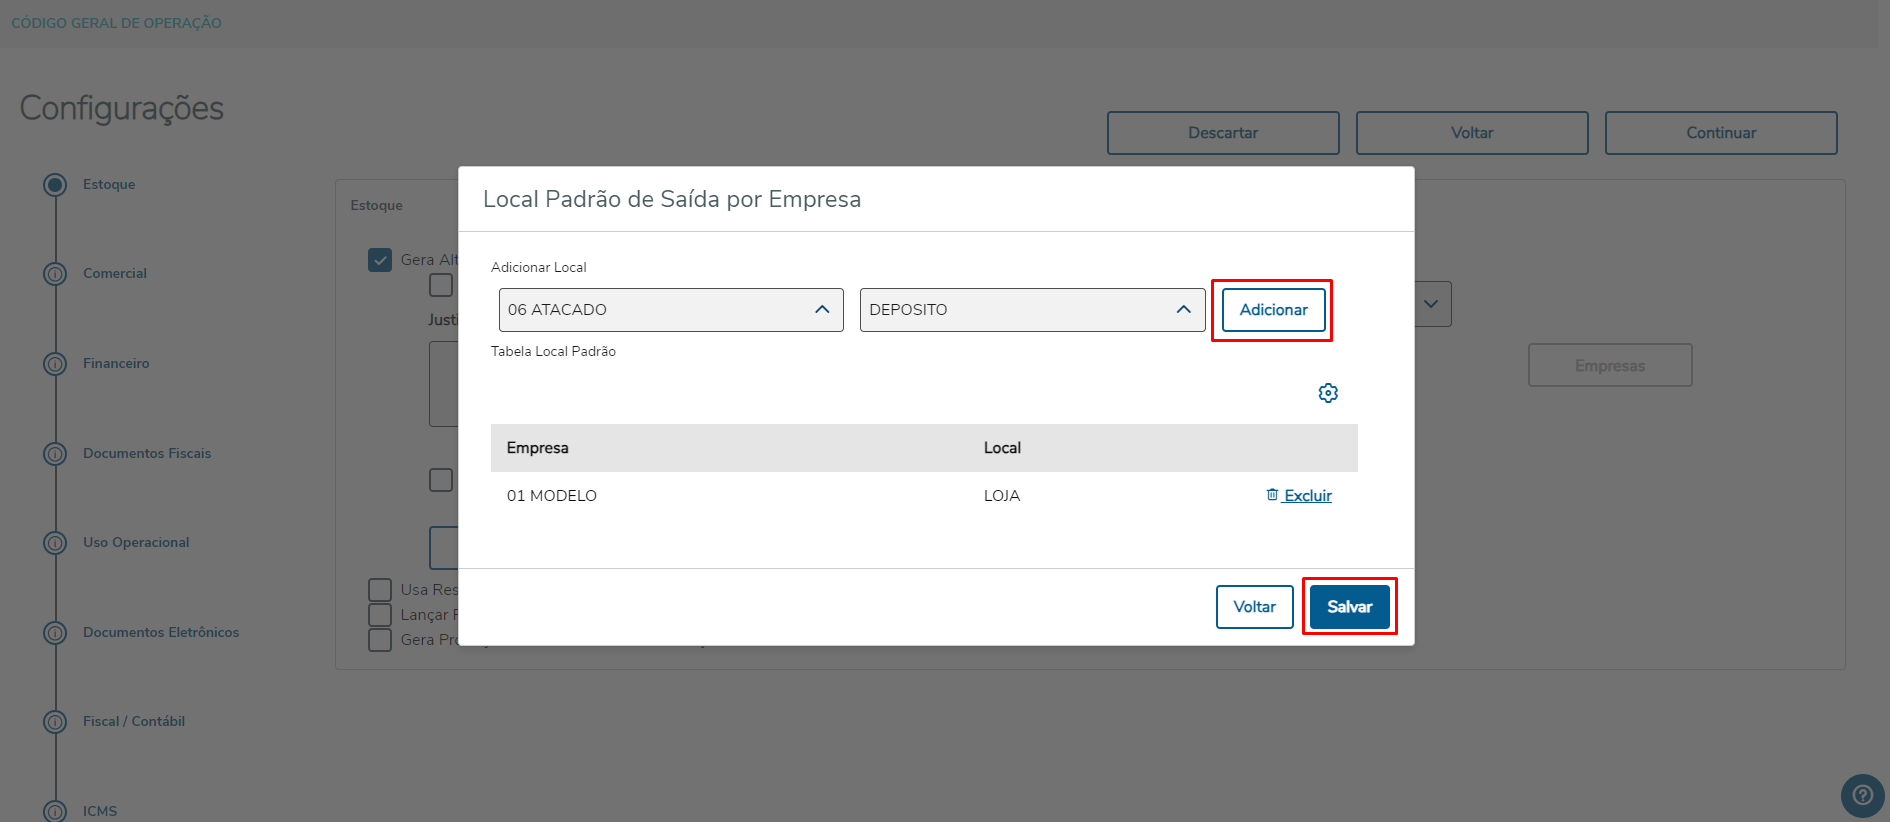This screenshot has height=822, width=1890.
Task: Click the Comercial step circle icon
Action: 55,274
